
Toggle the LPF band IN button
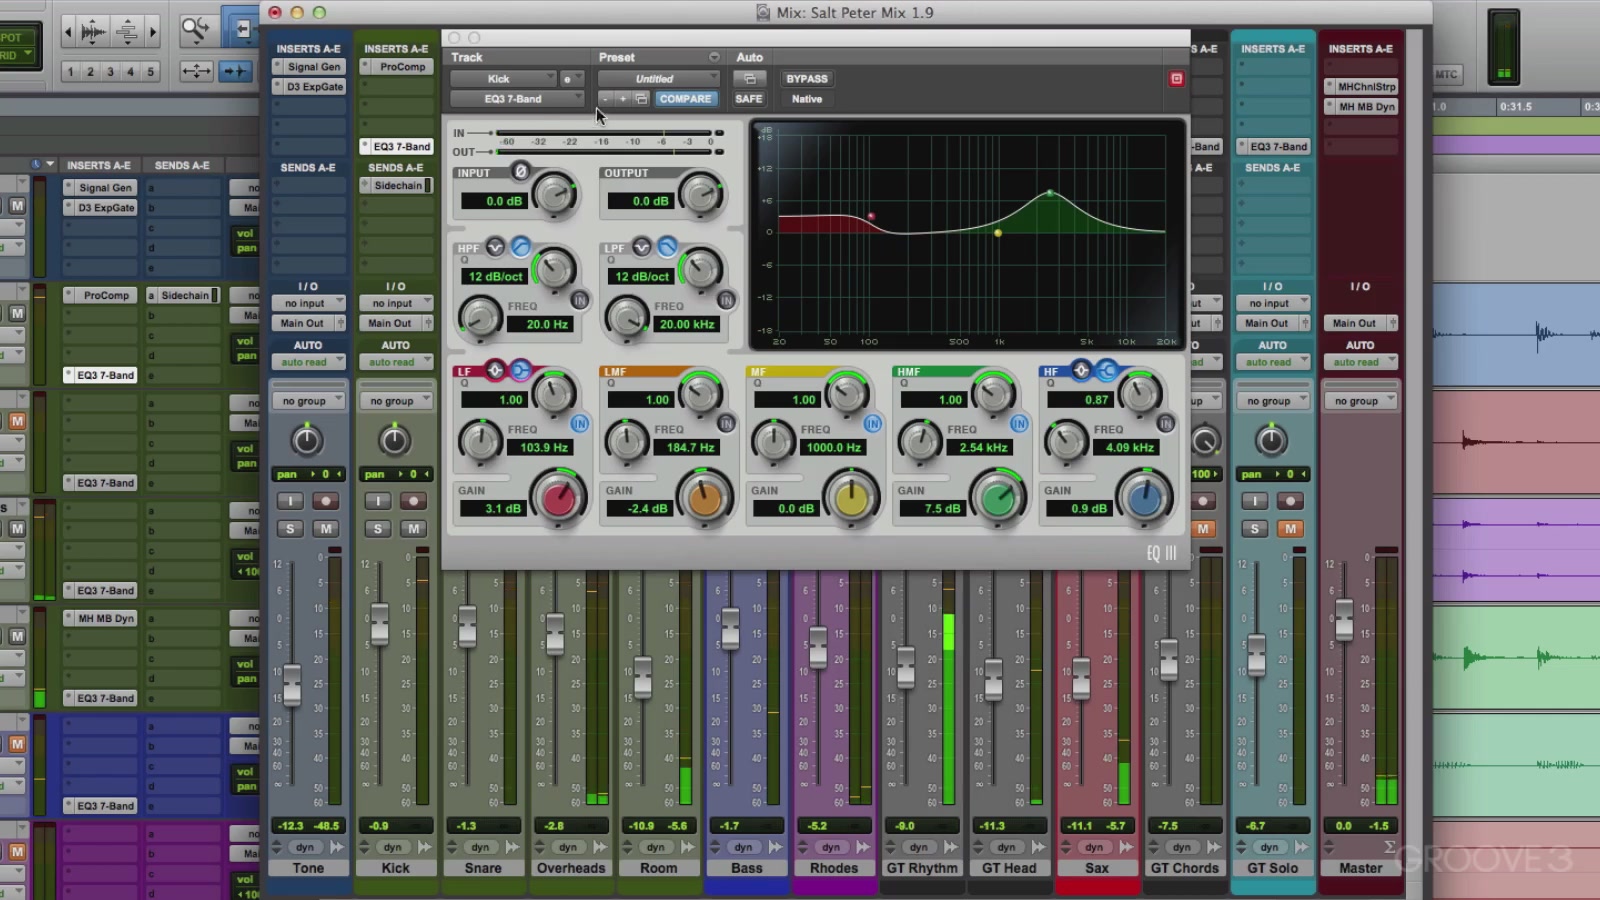[727, 300]
